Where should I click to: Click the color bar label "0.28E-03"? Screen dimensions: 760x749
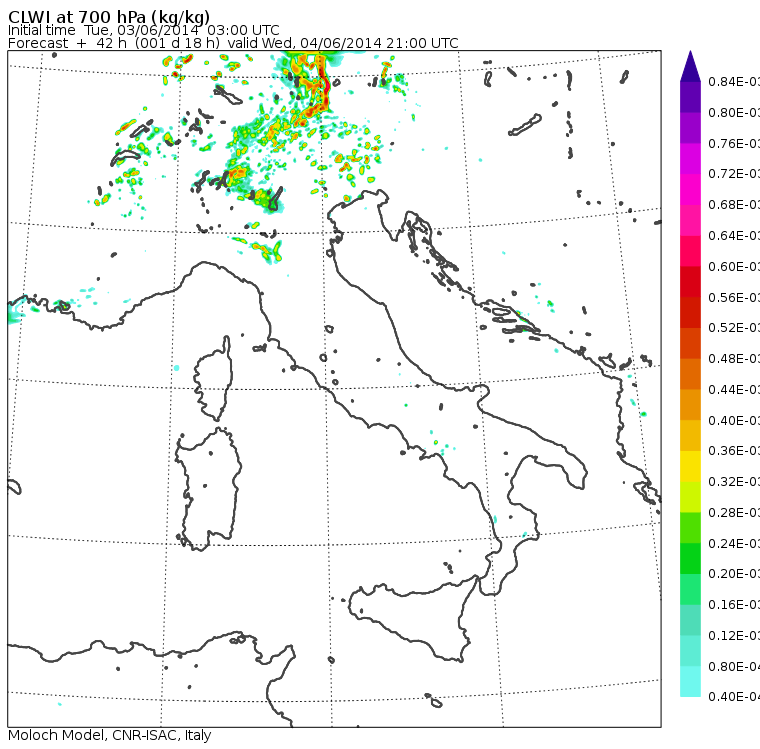tap(734, 512)
